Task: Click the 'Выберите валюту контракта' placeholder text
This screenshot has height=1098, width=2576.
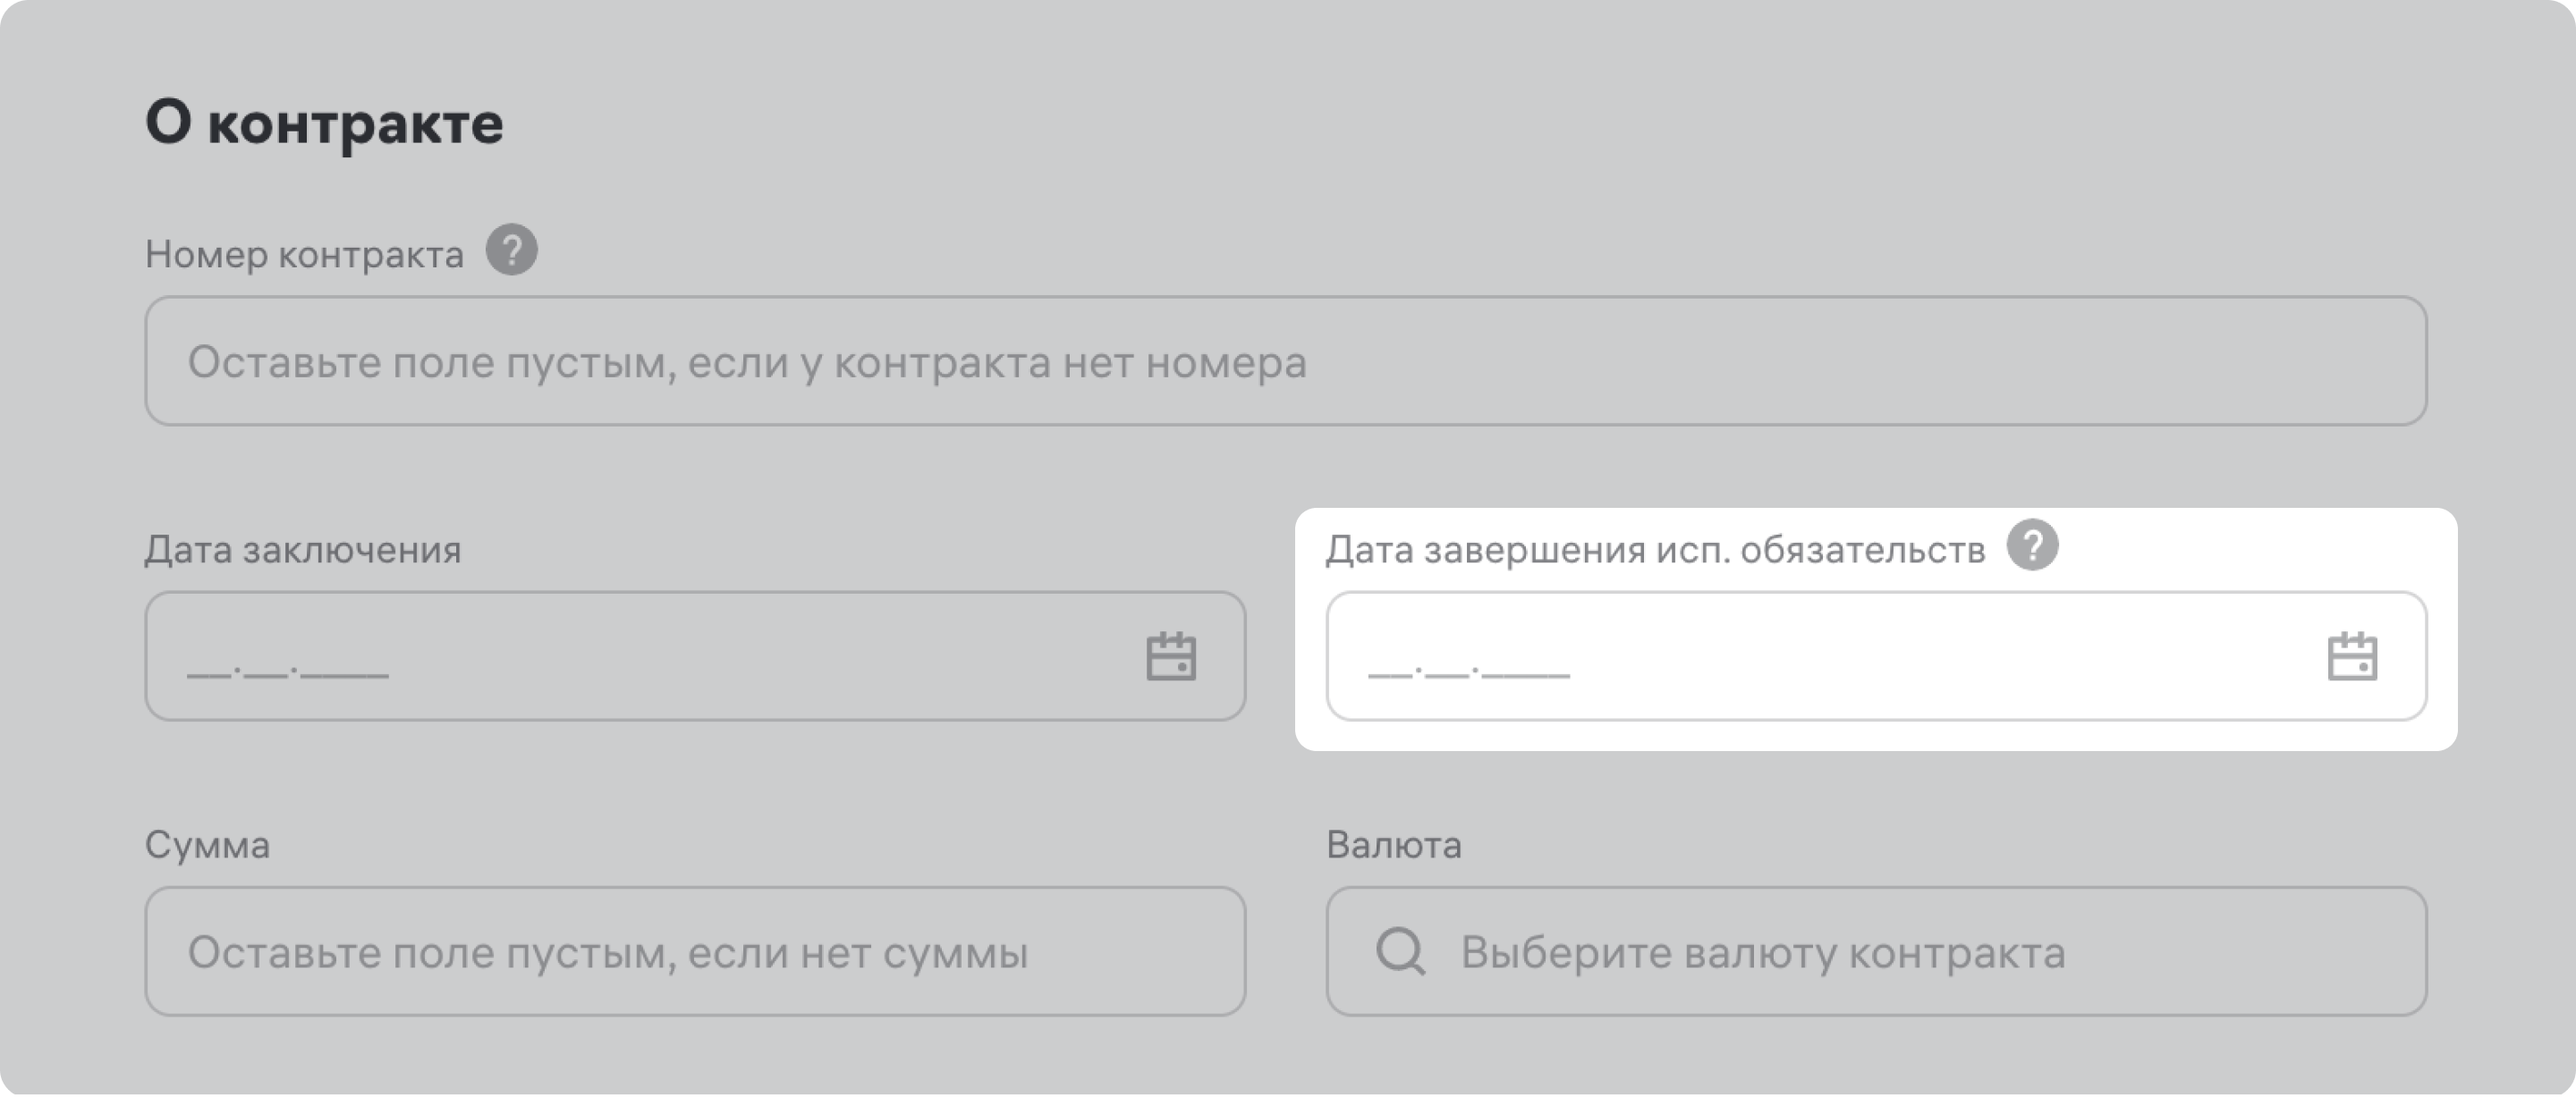Action: pos(1762,953)
